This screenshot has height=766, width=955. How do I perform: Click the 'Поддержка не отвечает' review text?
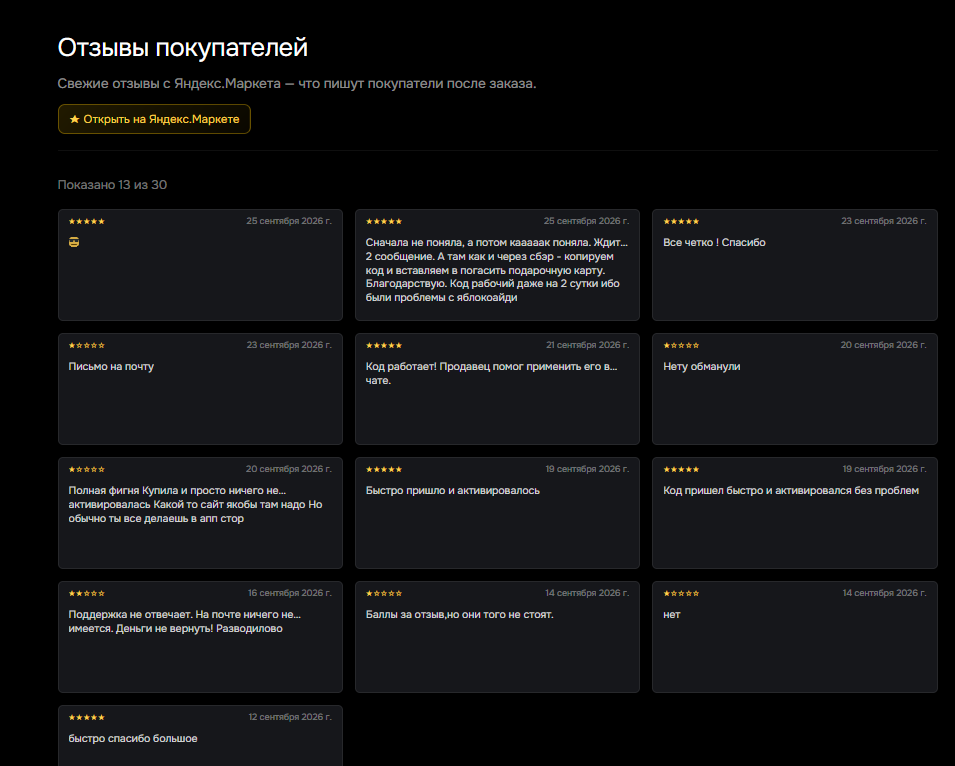point(185,622)
